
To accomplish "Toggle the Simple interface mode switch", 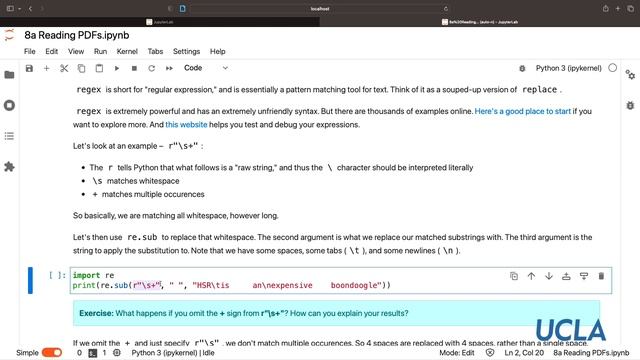I will (x=52, y=352).
